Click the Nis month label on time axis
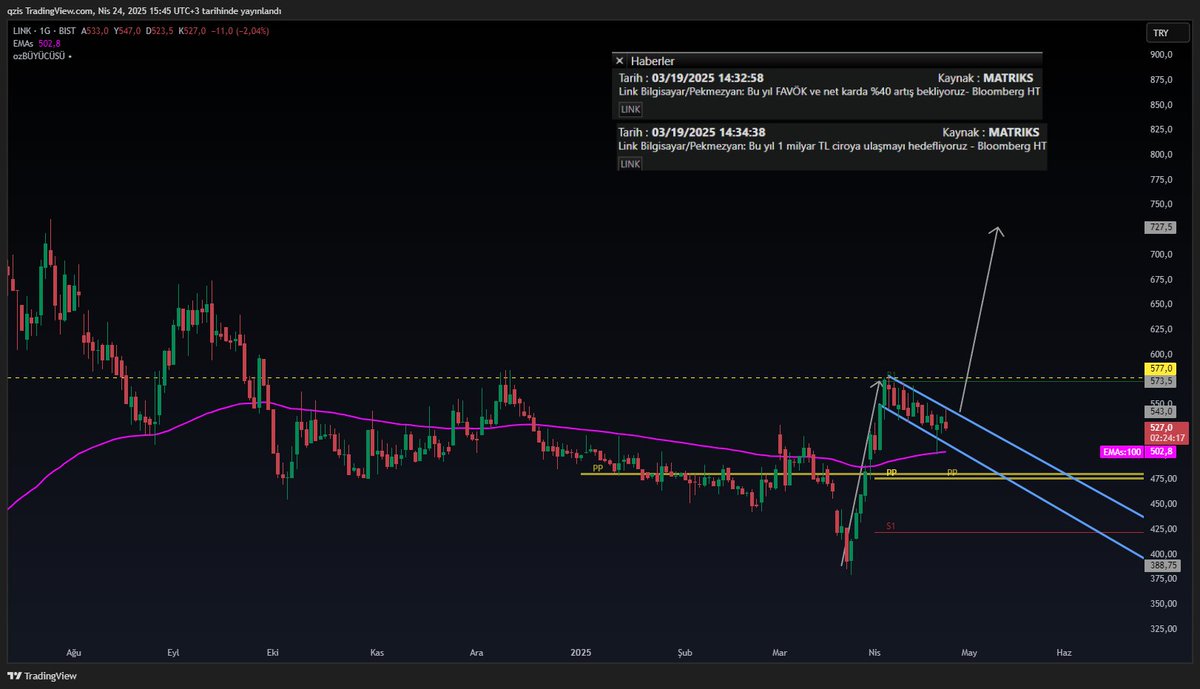Screen dimensions: 1200x689 876,652
